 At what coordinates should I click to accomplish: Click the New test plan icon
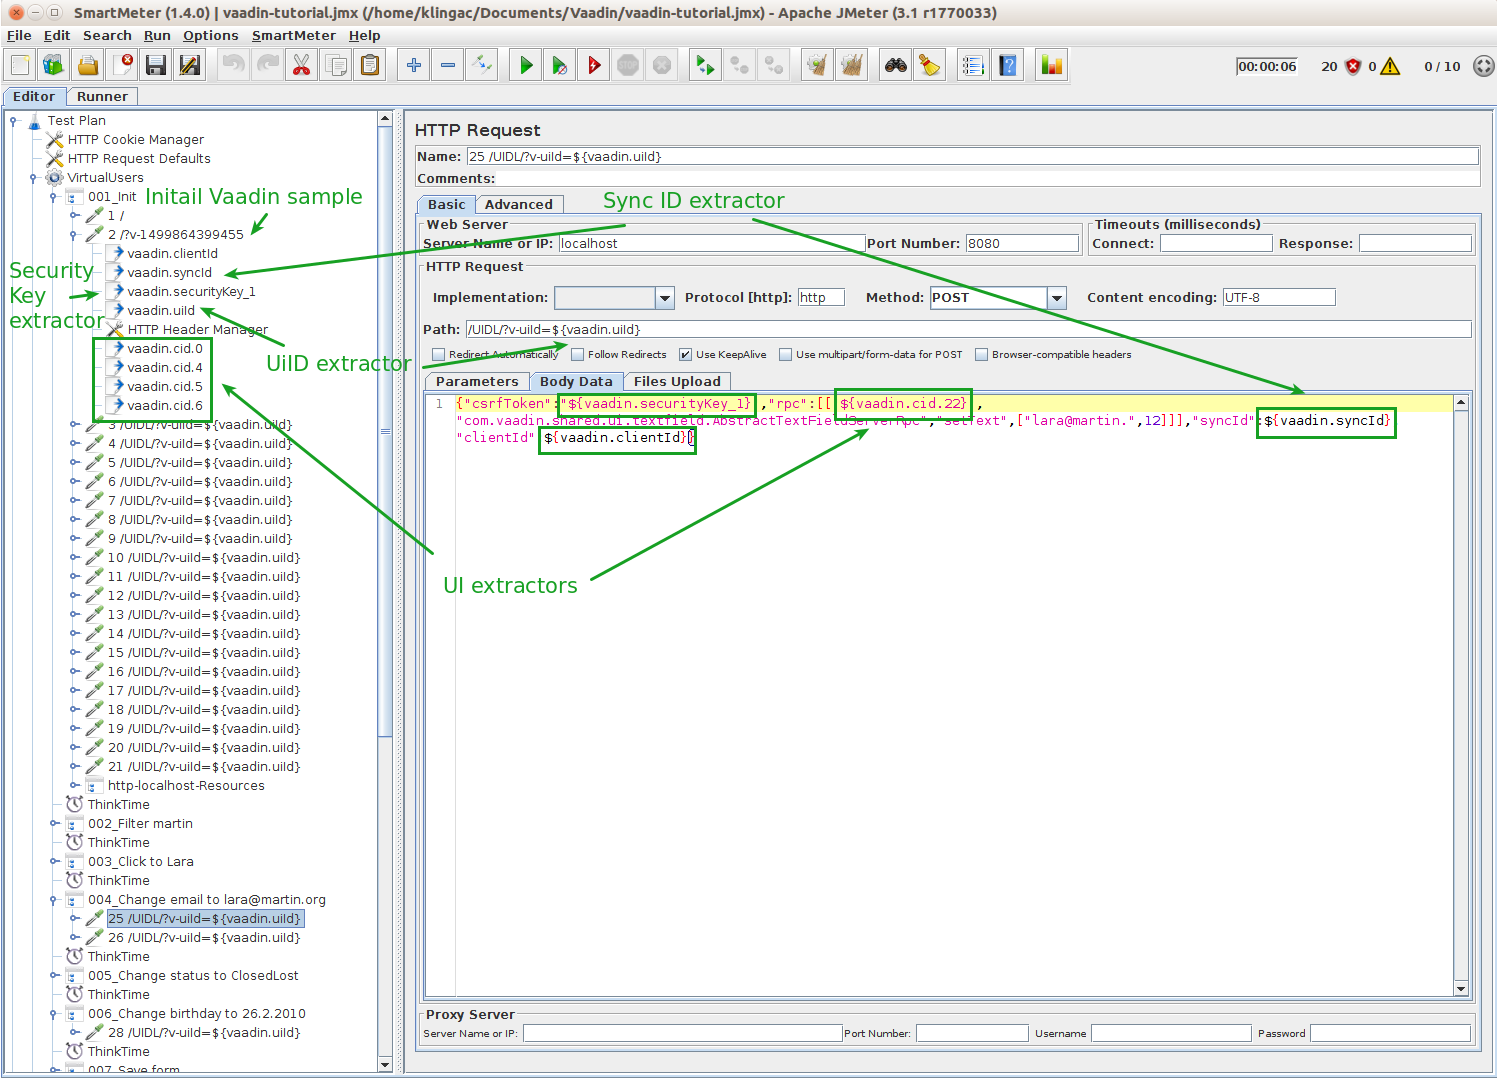pos(20,66)
